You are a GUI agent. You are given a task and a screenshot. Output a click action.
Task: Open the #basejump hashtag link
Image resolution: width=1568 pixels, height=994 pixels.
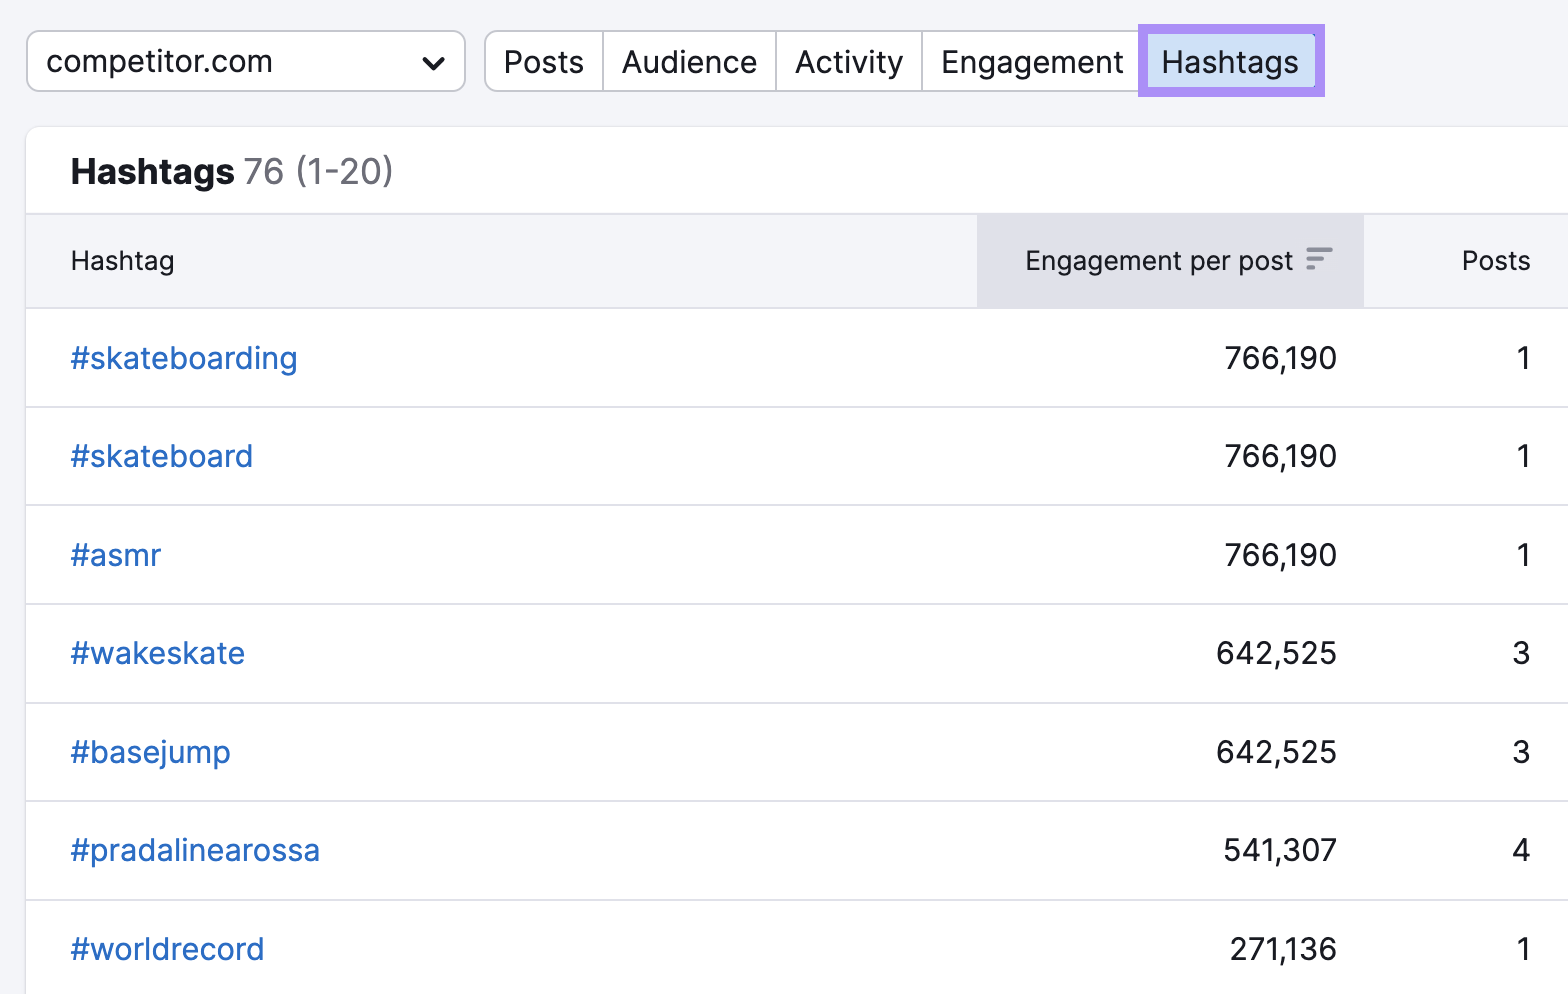click(x=150, y=752)
